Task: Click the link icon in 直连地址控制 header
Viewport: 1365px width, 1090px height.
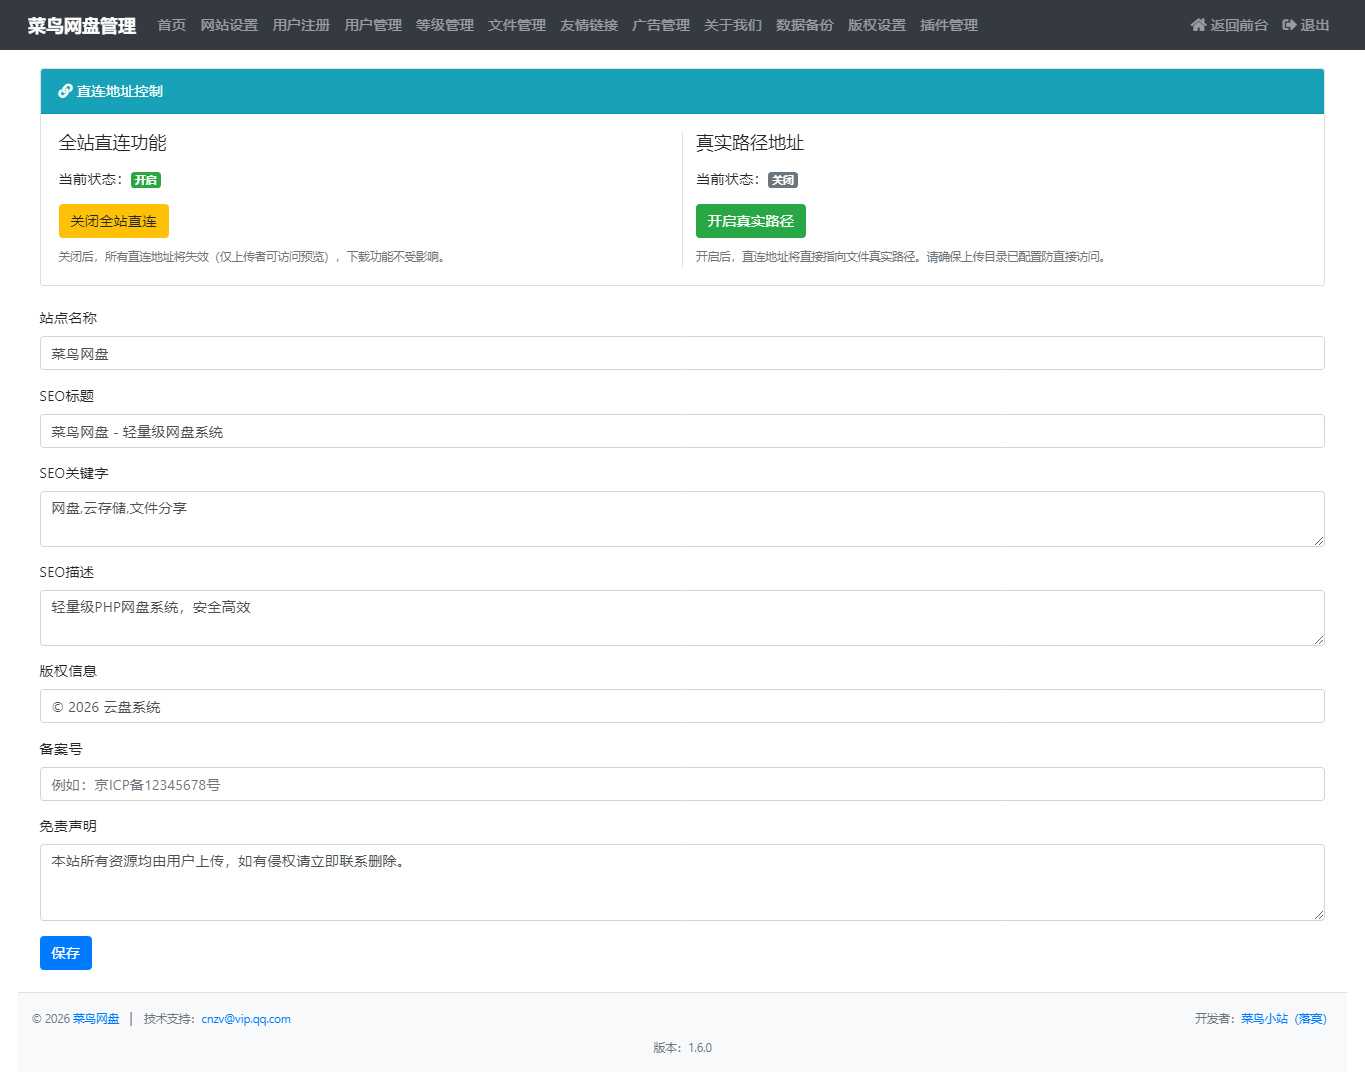Action: 65,91
